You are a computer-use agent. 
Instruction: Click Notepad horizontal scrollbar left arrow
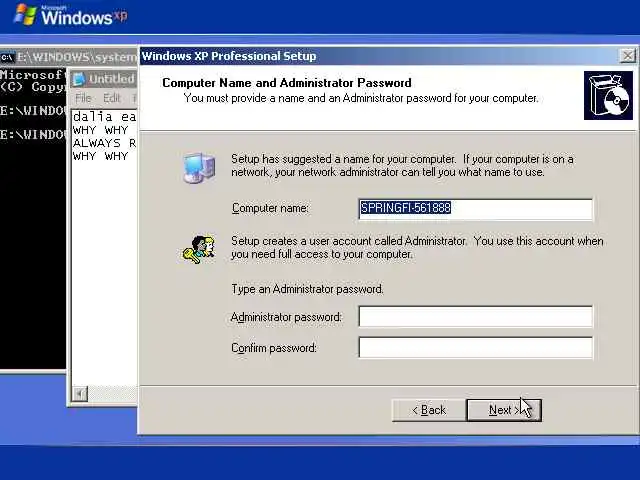point(80,393)
